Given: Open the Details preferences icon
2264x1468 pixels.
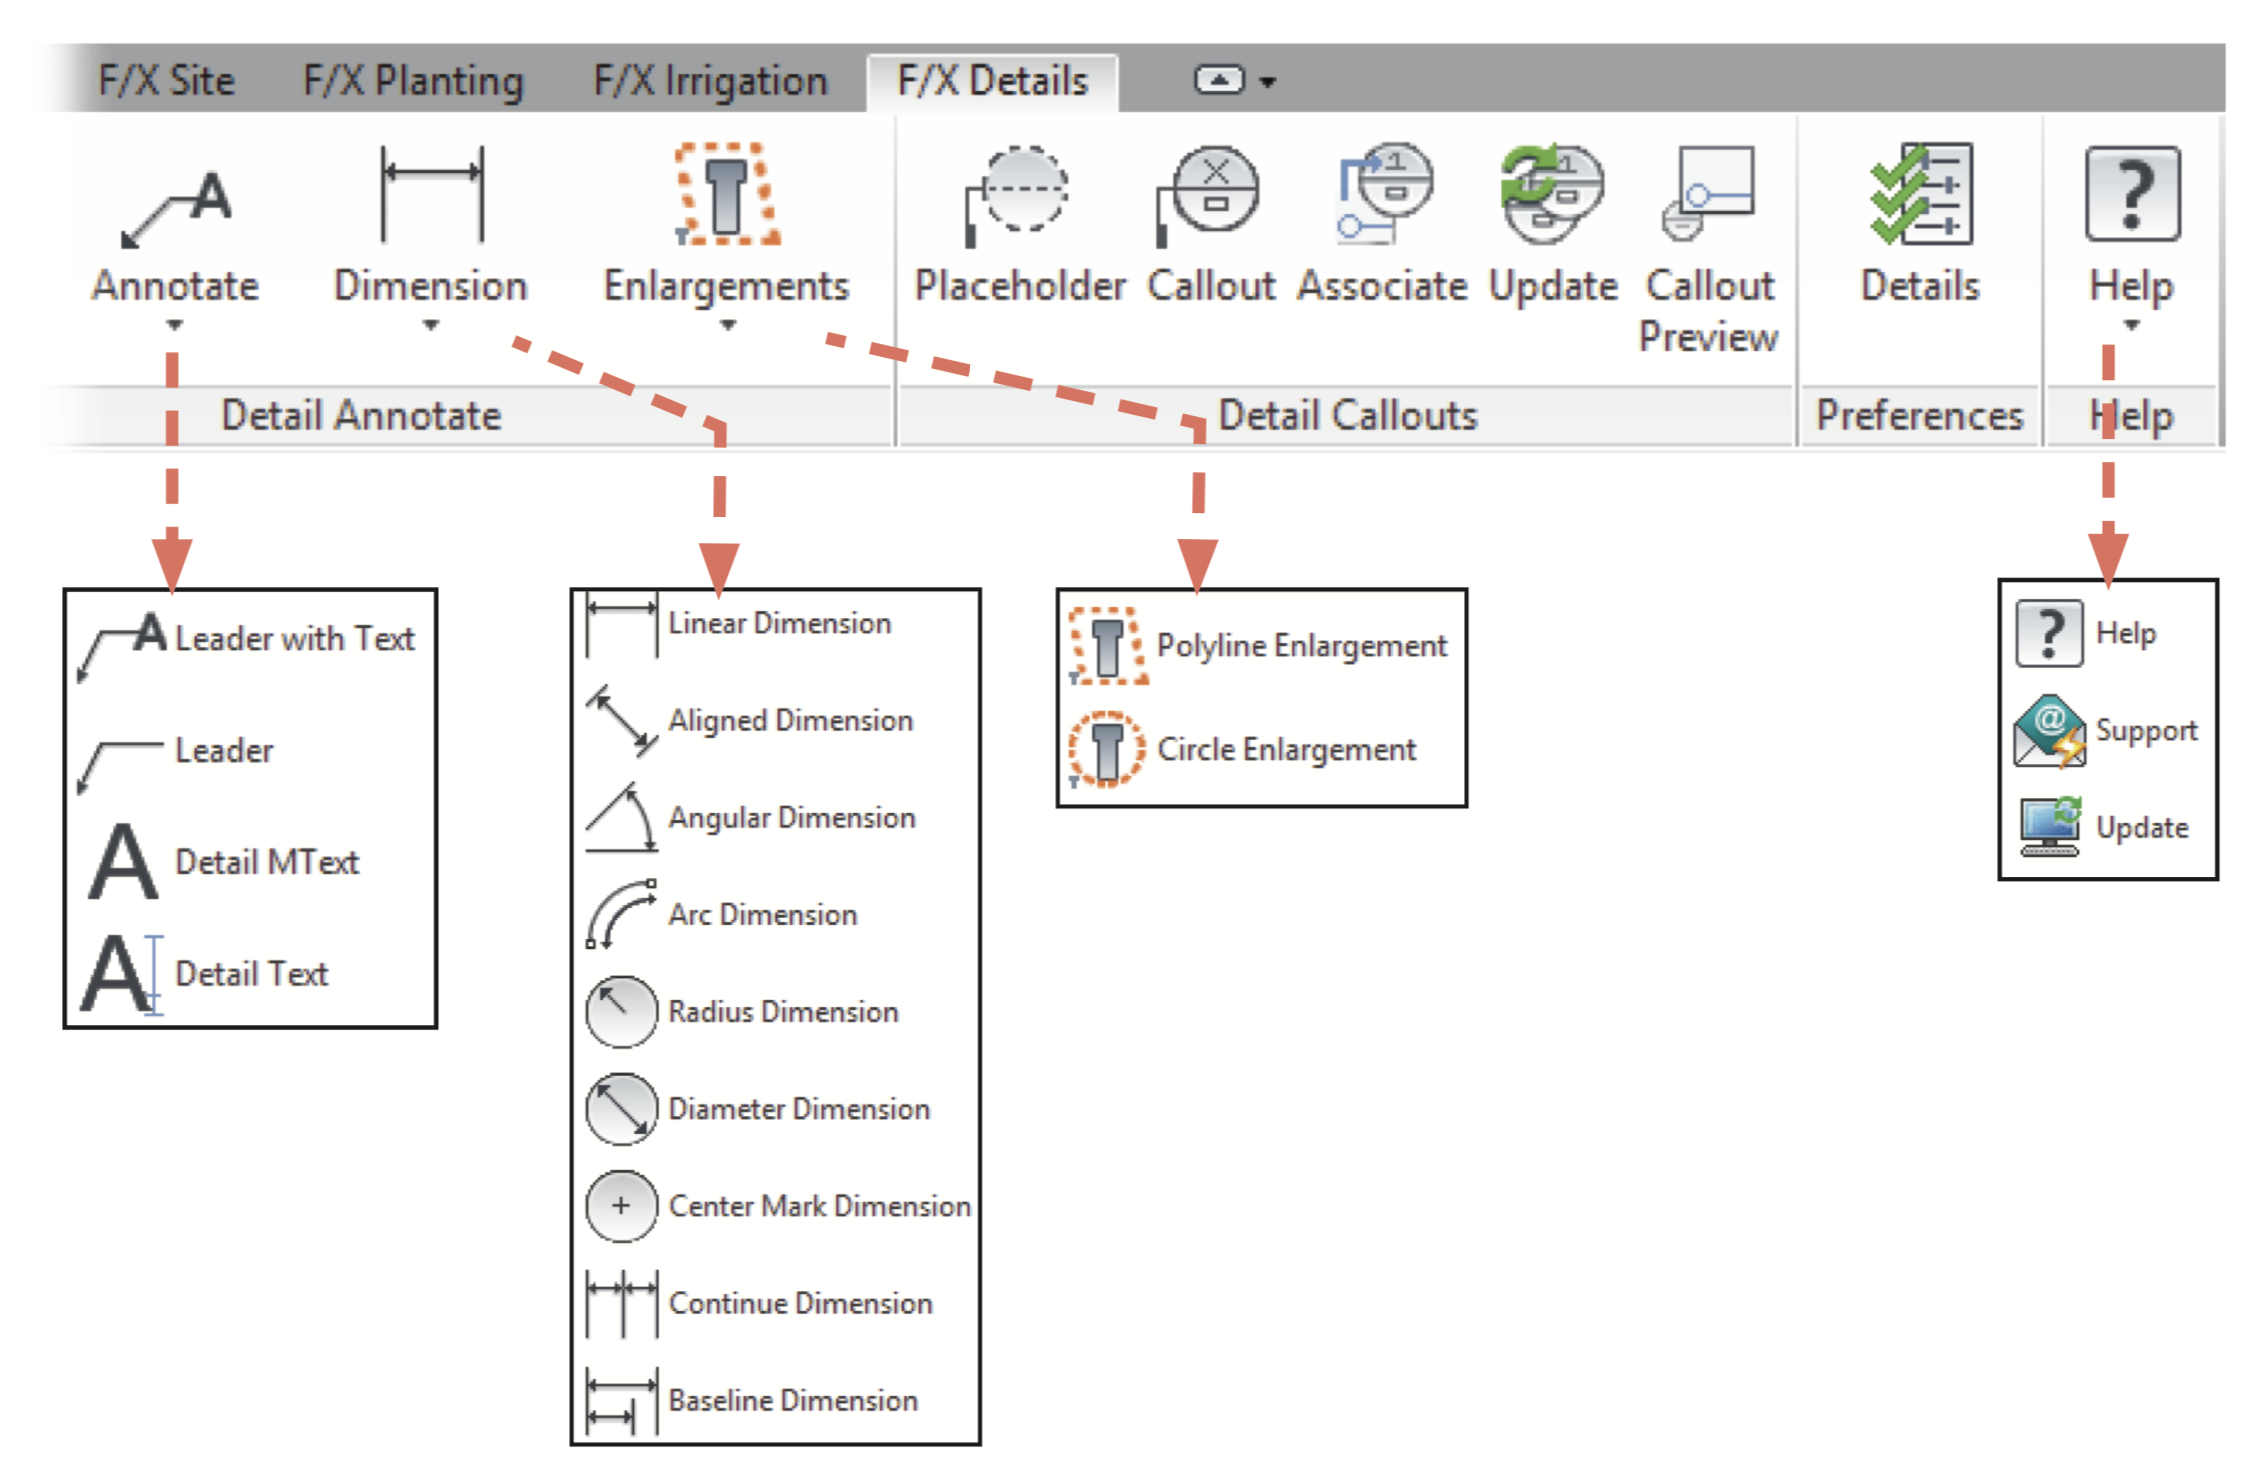Looking at the screenshot, I should tap(1920, 195).
